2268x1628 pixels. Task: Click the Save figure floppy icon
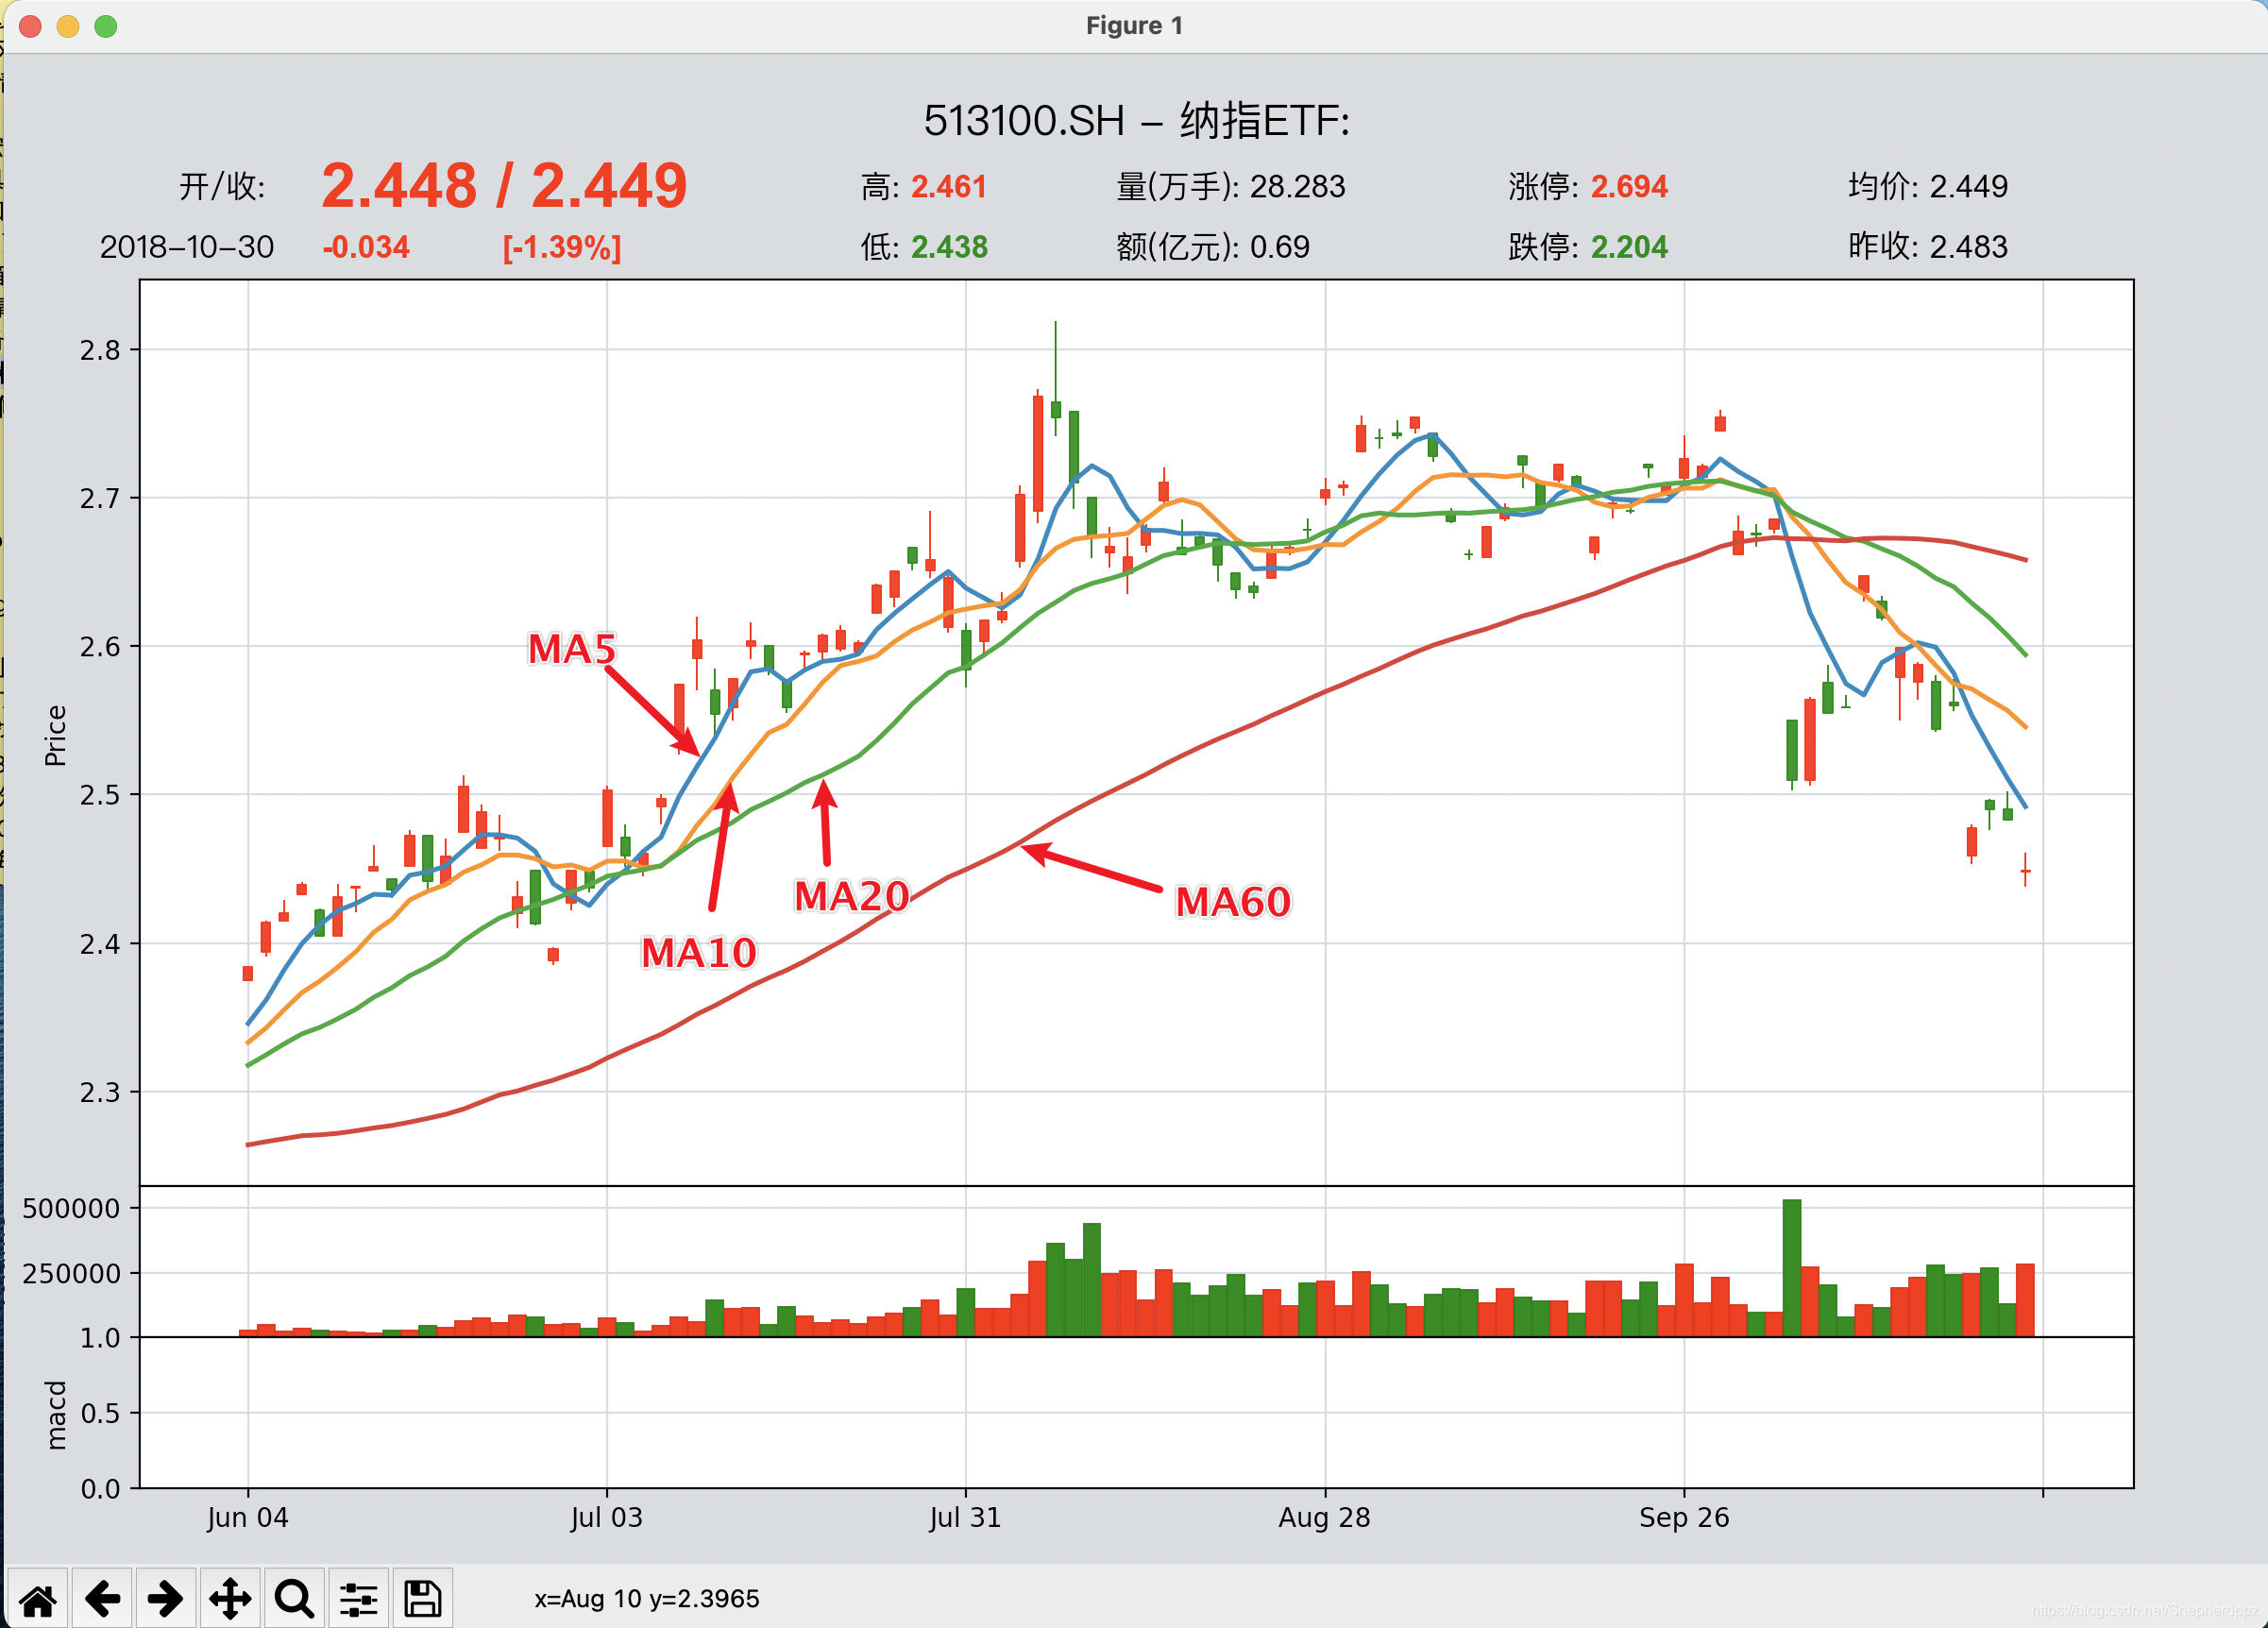[x=422, y=1599]
